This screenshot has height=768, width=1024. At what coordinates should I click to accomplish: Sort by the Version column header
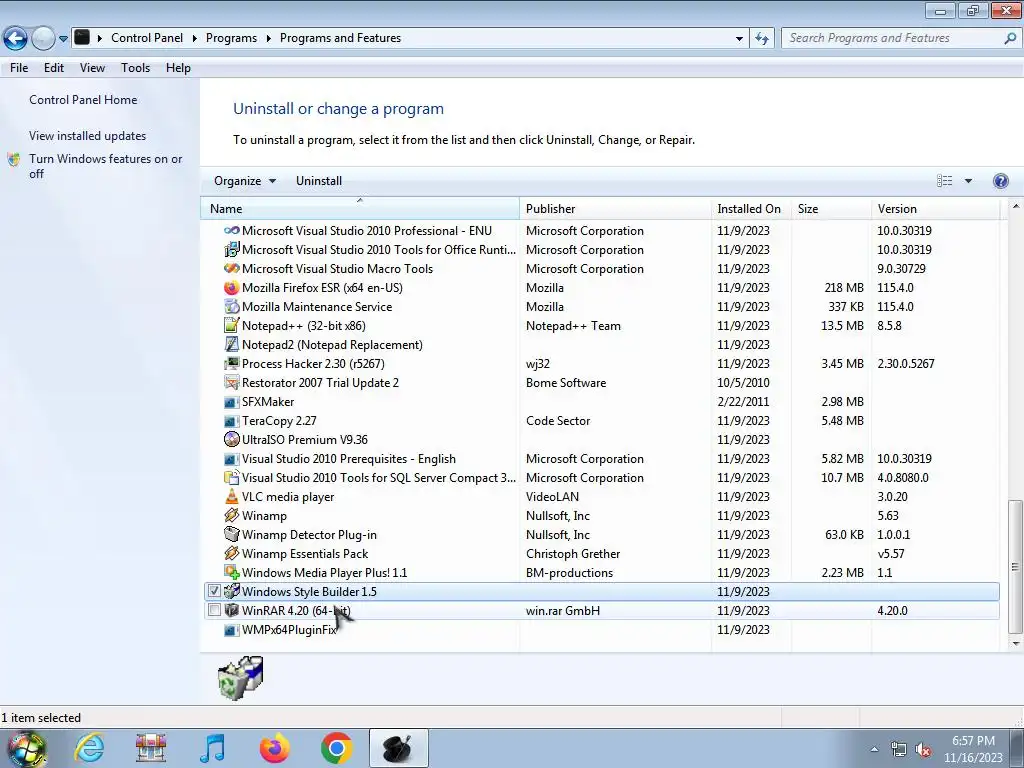935,208
